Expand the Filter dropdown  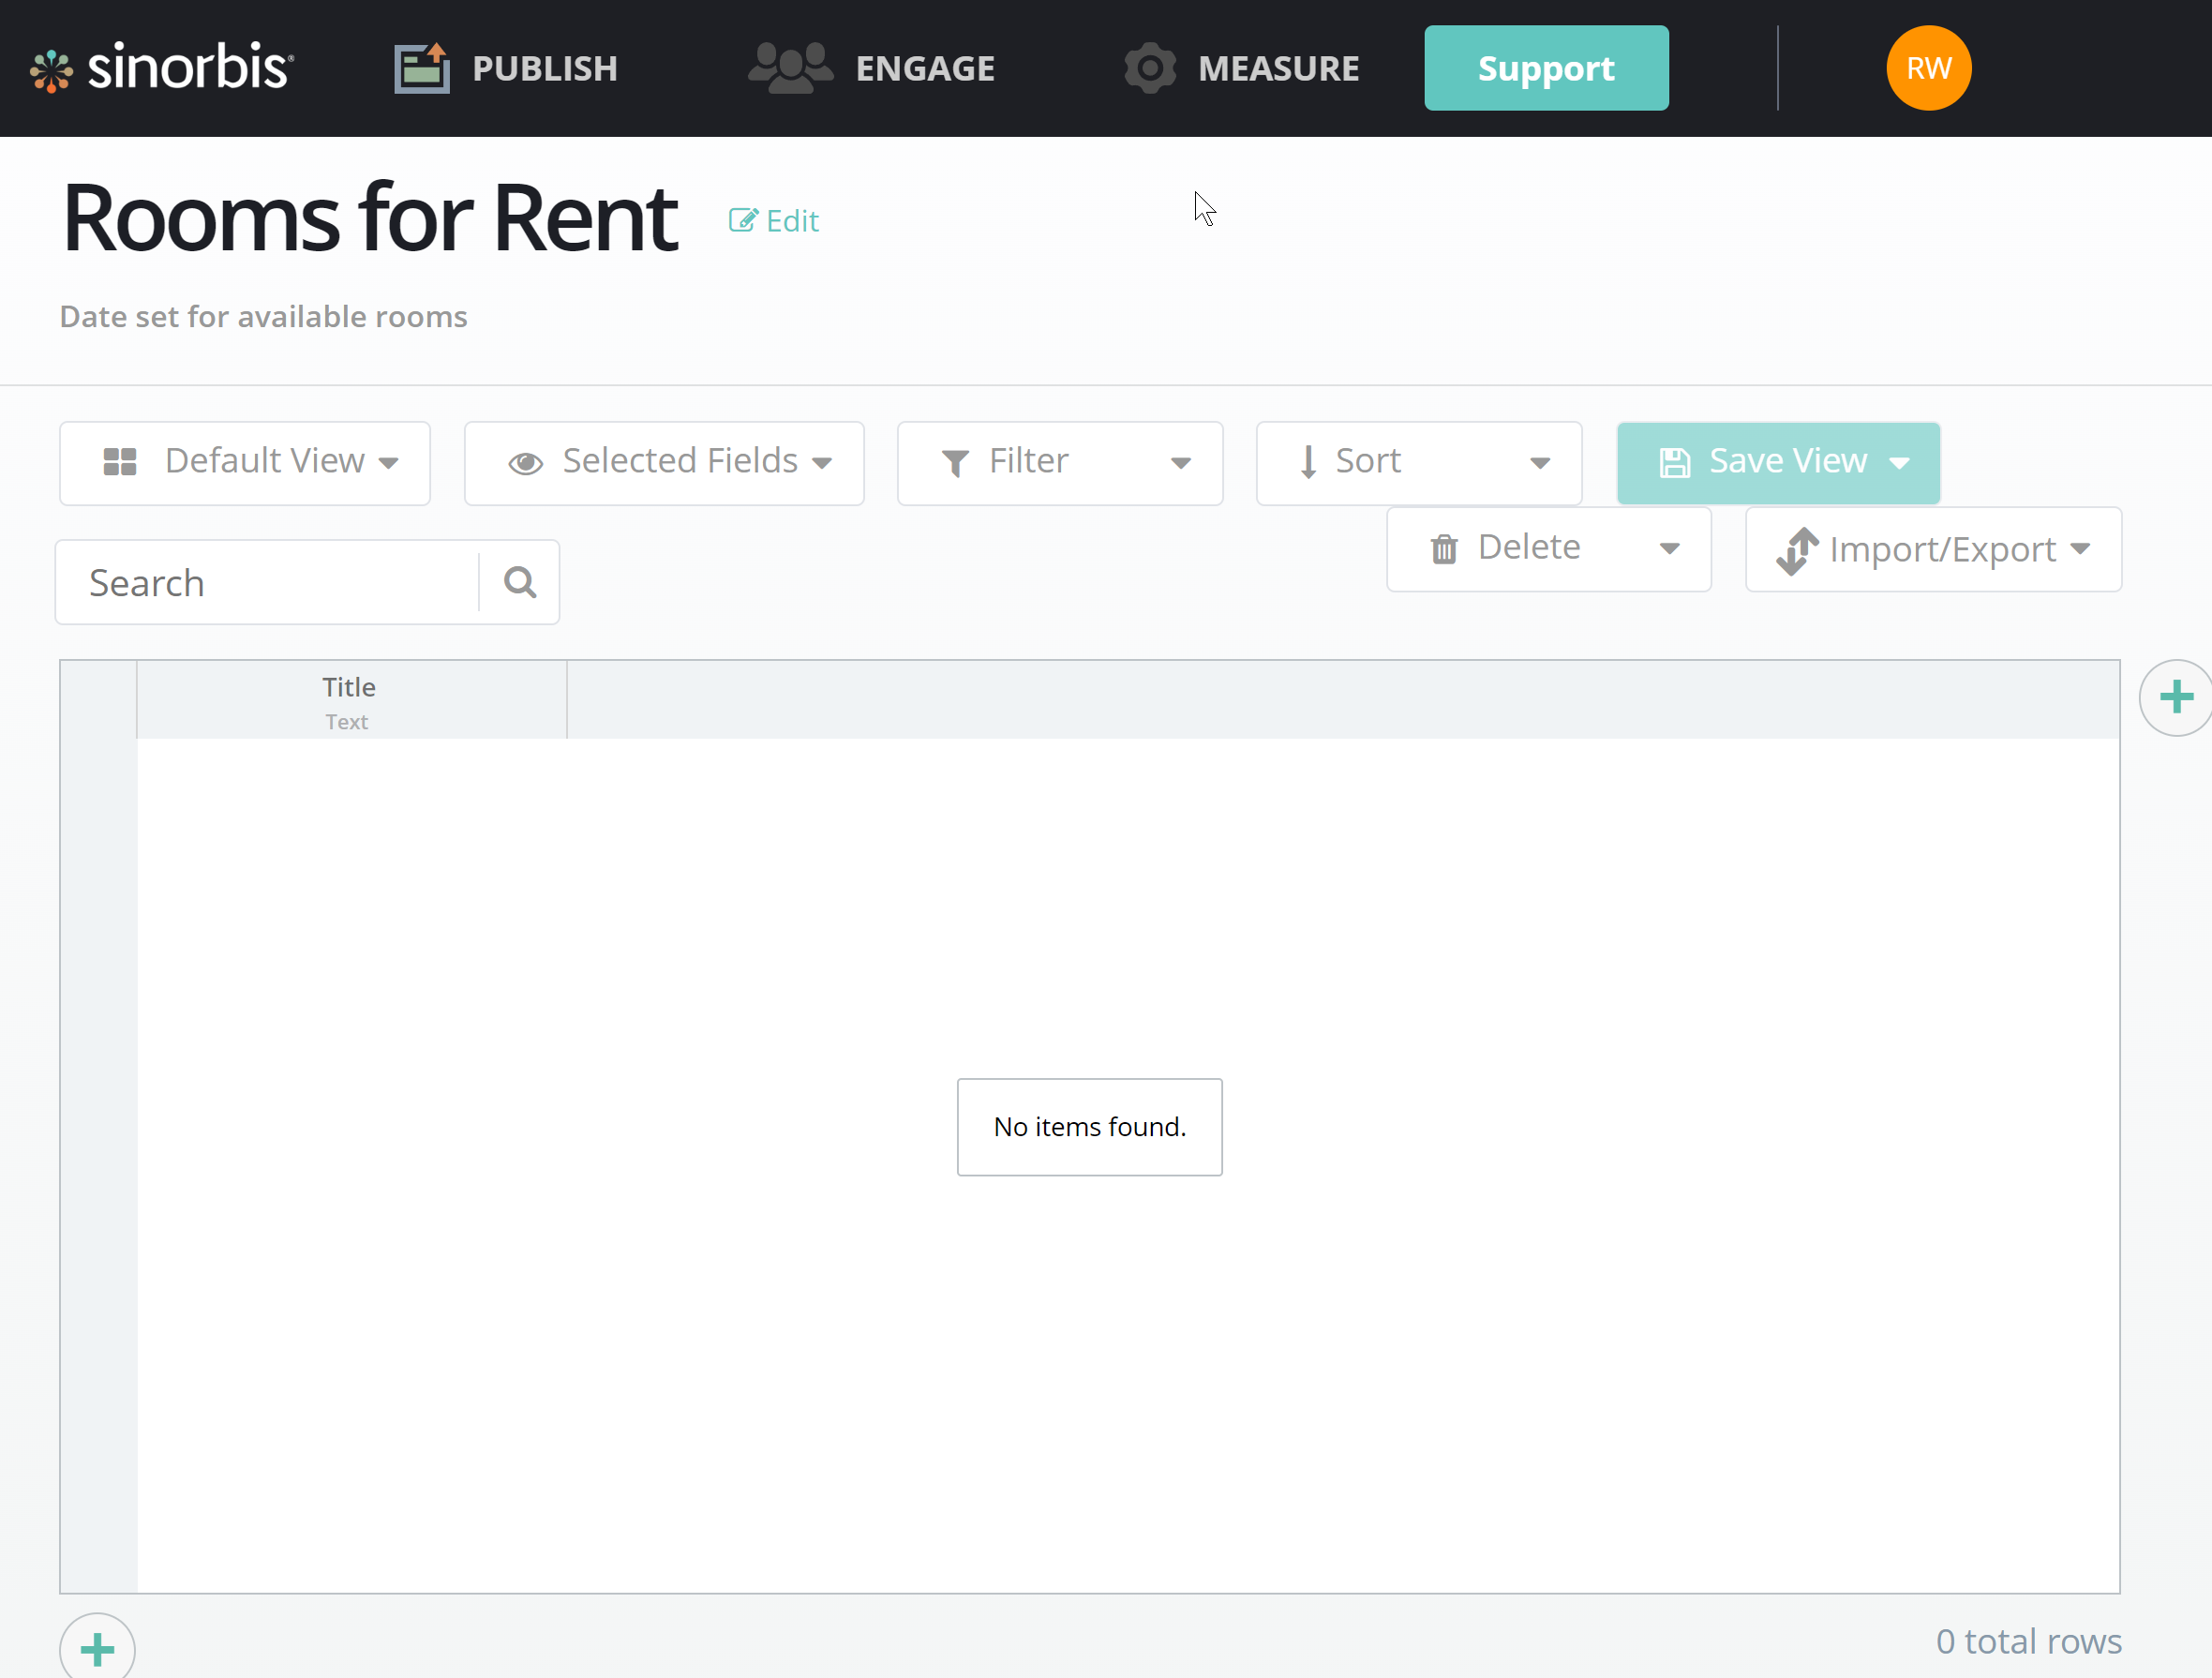coord(1180,463)
